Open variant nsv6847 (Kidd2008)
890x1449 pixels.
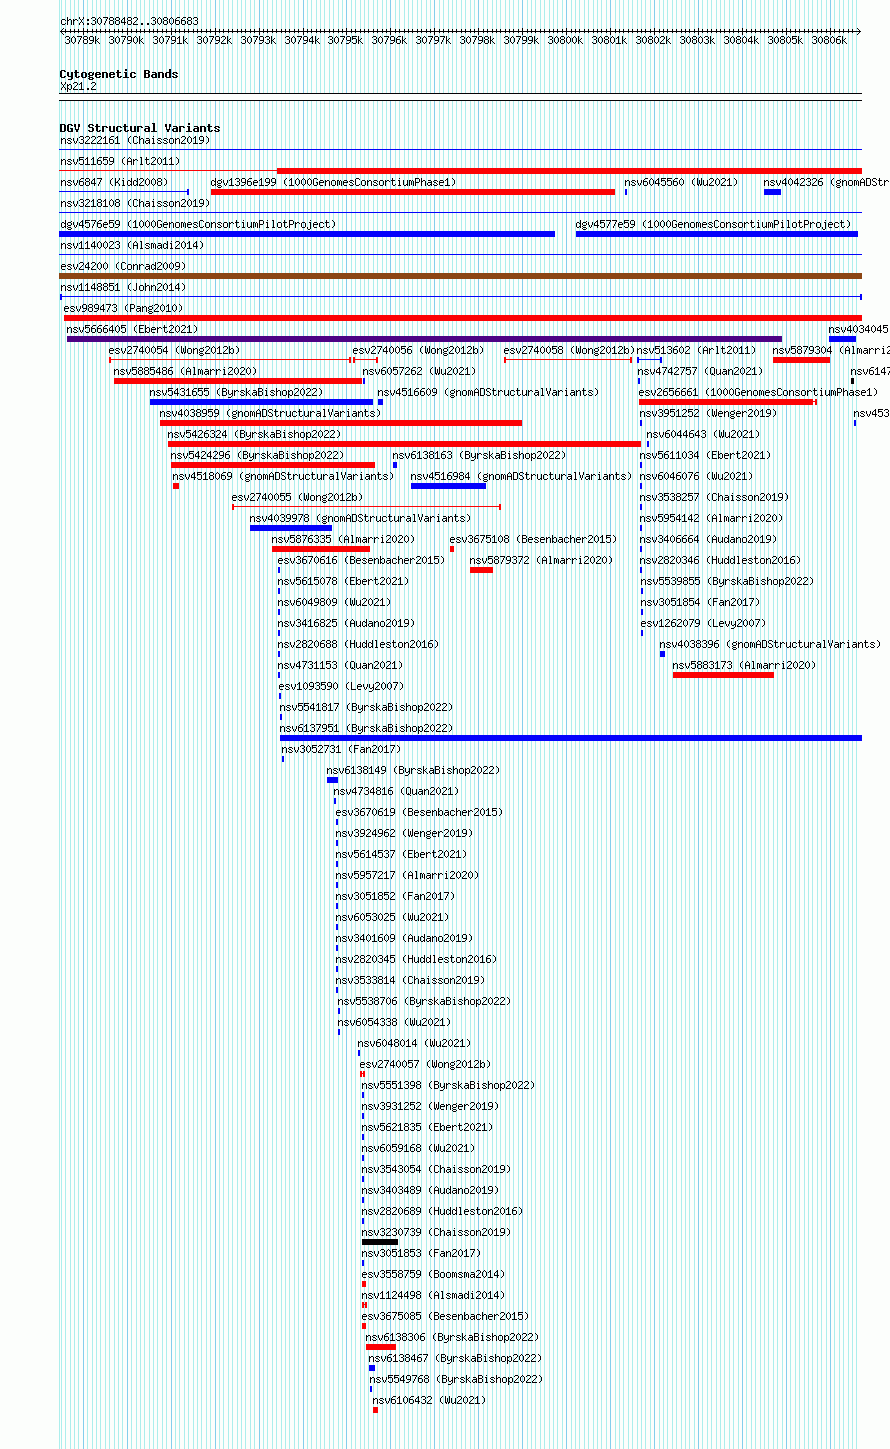point(114,183)
